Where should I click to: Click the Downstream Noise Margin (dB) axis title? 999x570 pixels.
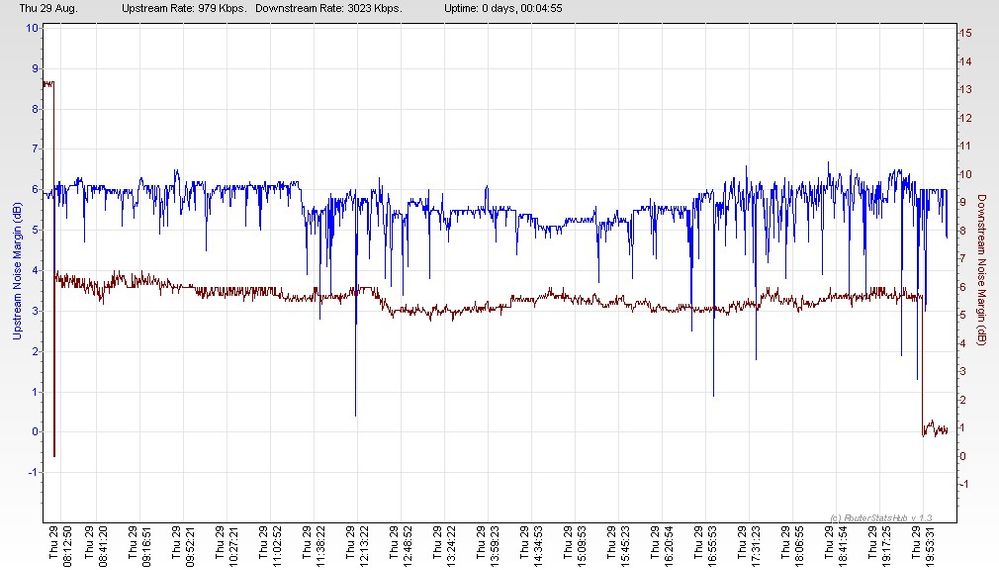point(981,270)
